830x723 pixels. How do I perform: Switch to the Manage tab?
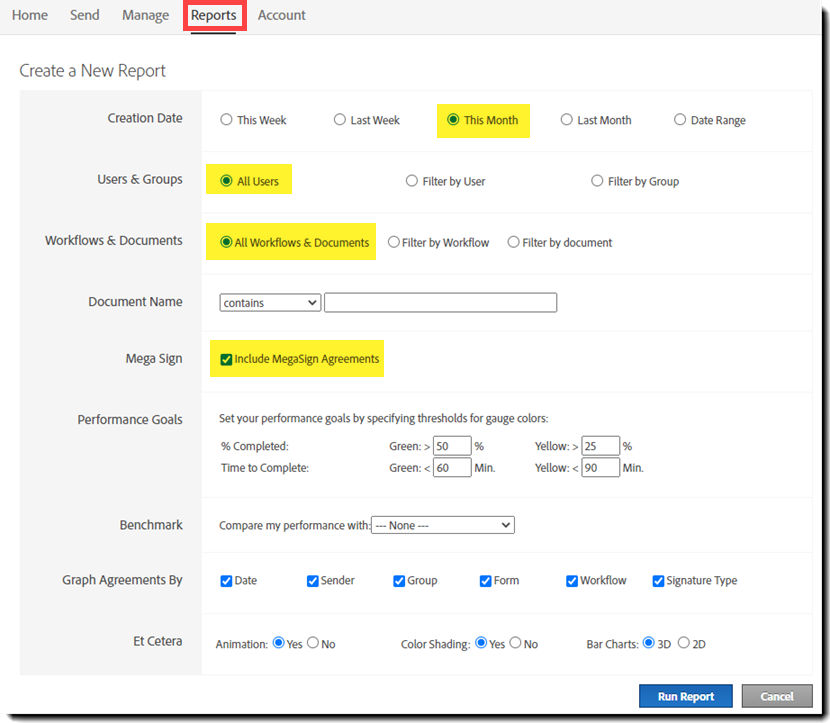click(x=146, y=15)
